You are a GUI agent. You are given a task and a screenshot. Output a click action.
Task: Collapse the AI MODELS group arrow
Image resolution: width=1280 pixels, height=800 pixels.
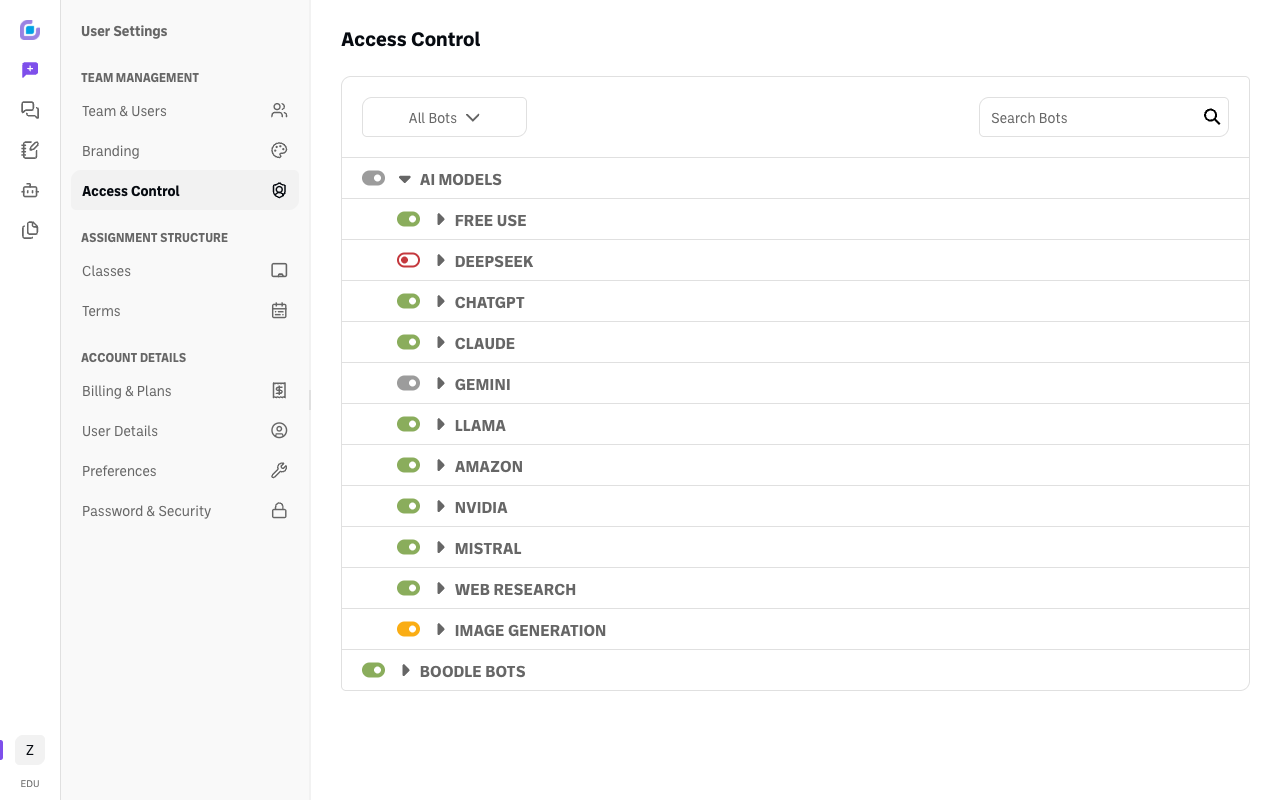point(405,179)
